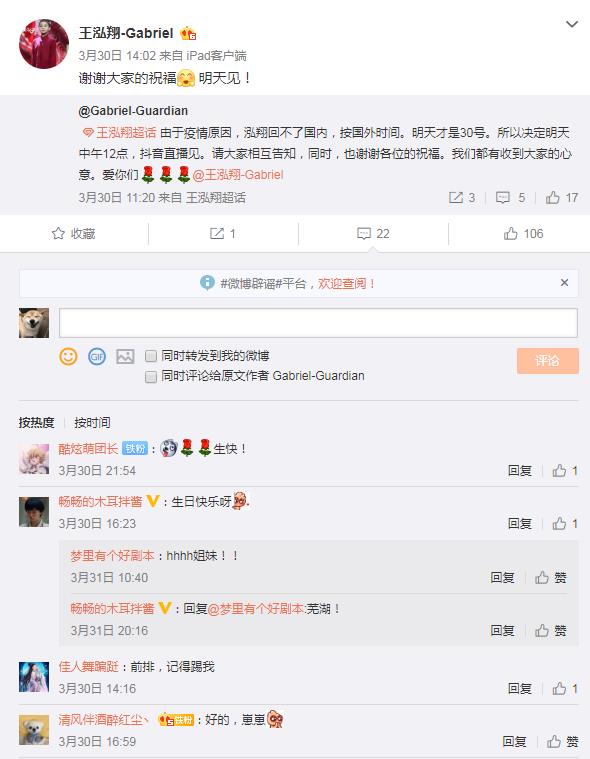Check 同时评论给原文作者 Gabriel-Guardian
This screenshot has width=590, height=759.
151,376
